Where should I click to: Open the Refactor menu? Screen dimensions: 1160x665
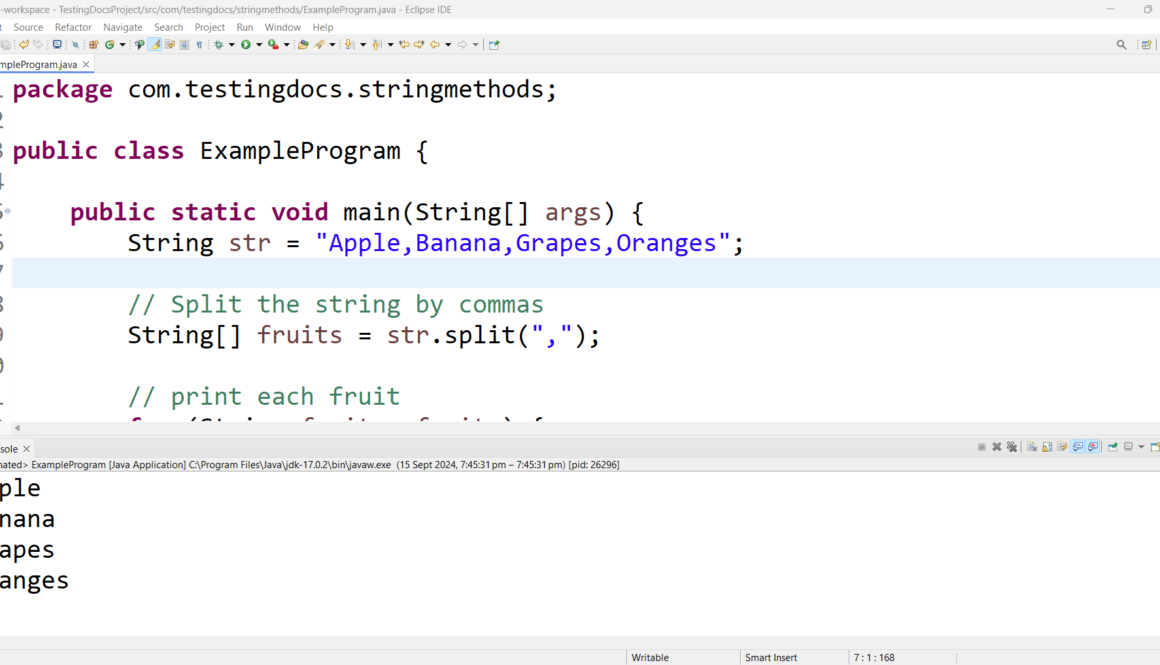[x=73, y=27]
